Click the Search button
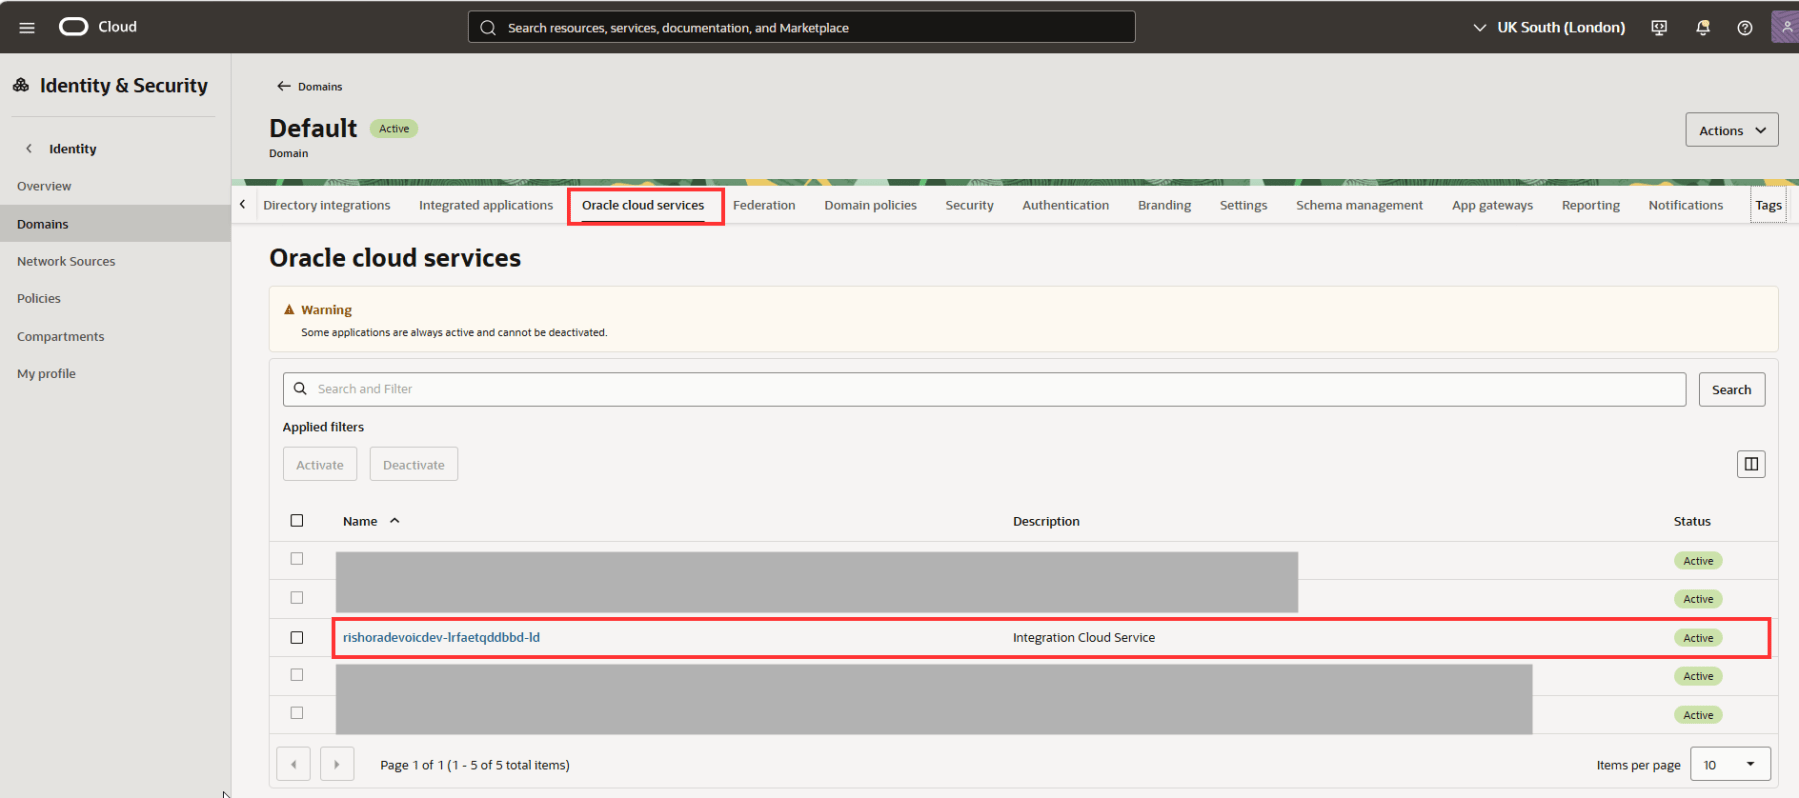Image resolution: width=1799 pixels, height=798 pixels. (1730, 390)
